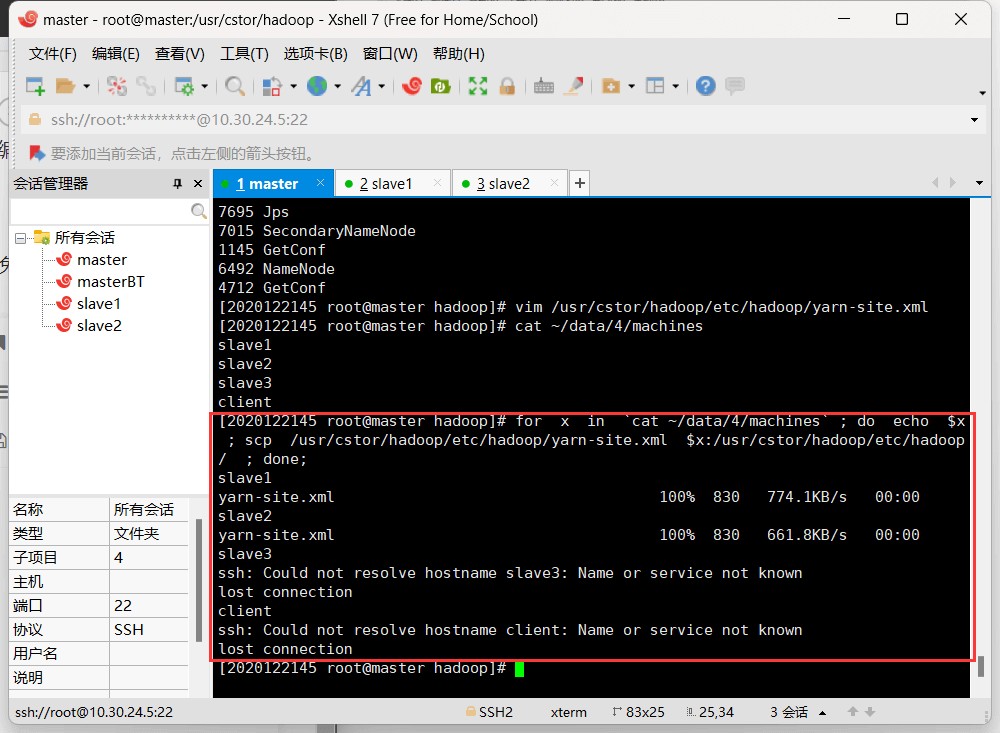Click the blue help question mark icon
The image size is (1000, 733).
706,86
